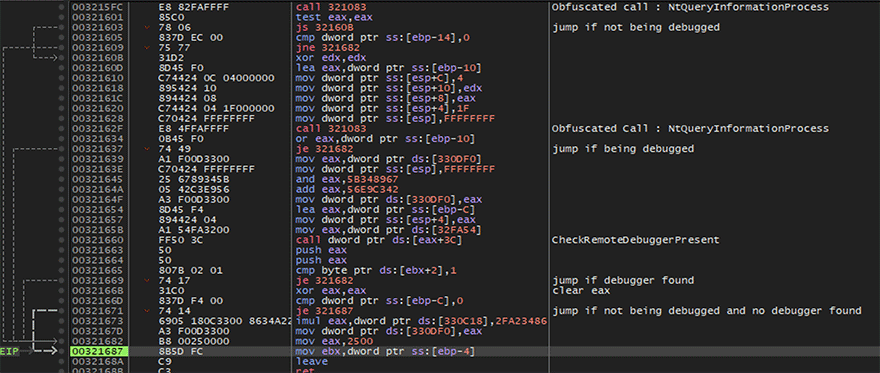Select comment jump if being debugged

point(623,149)
